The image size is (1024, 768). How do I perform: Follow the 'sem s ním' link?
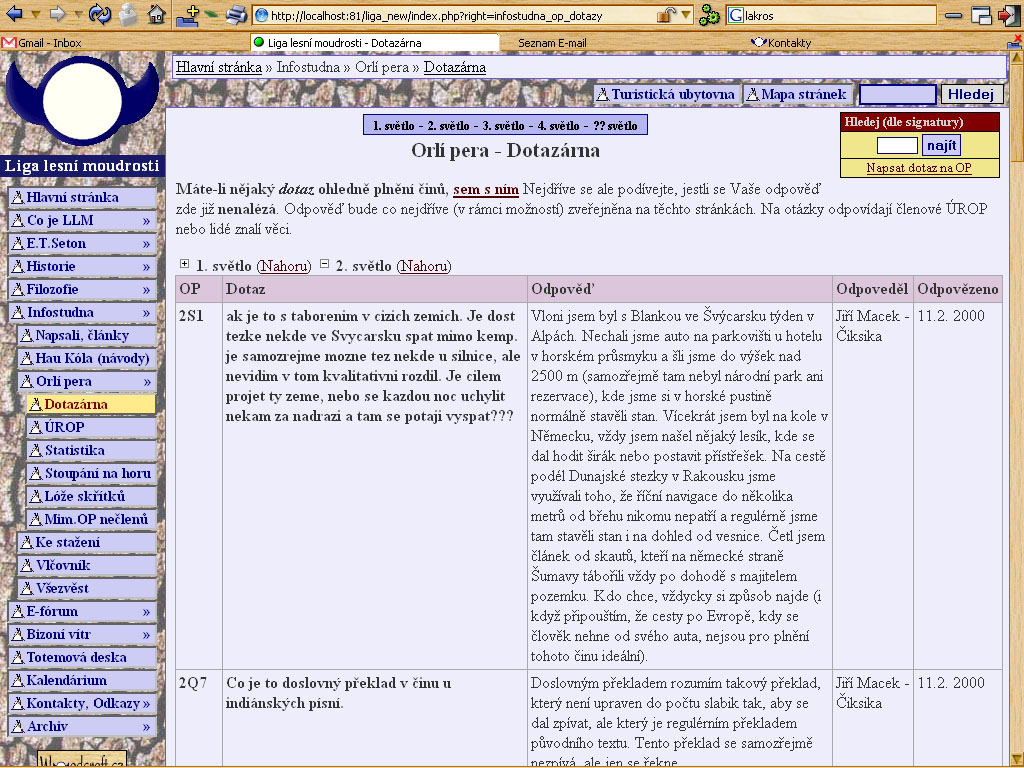[x=486, y=190]
